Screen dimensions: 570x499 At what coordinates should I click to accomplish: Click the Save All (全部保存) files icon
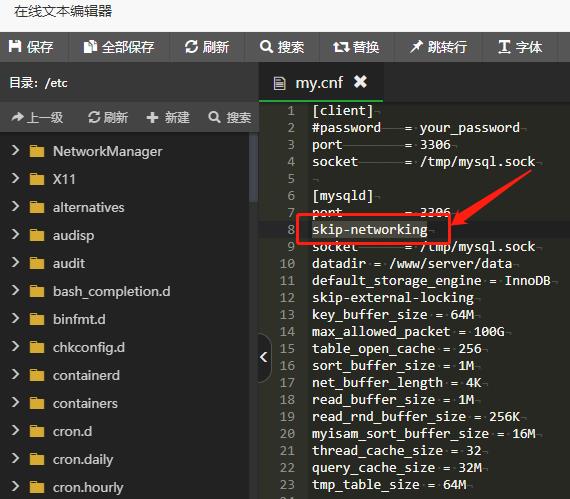(x=90, y=47)
